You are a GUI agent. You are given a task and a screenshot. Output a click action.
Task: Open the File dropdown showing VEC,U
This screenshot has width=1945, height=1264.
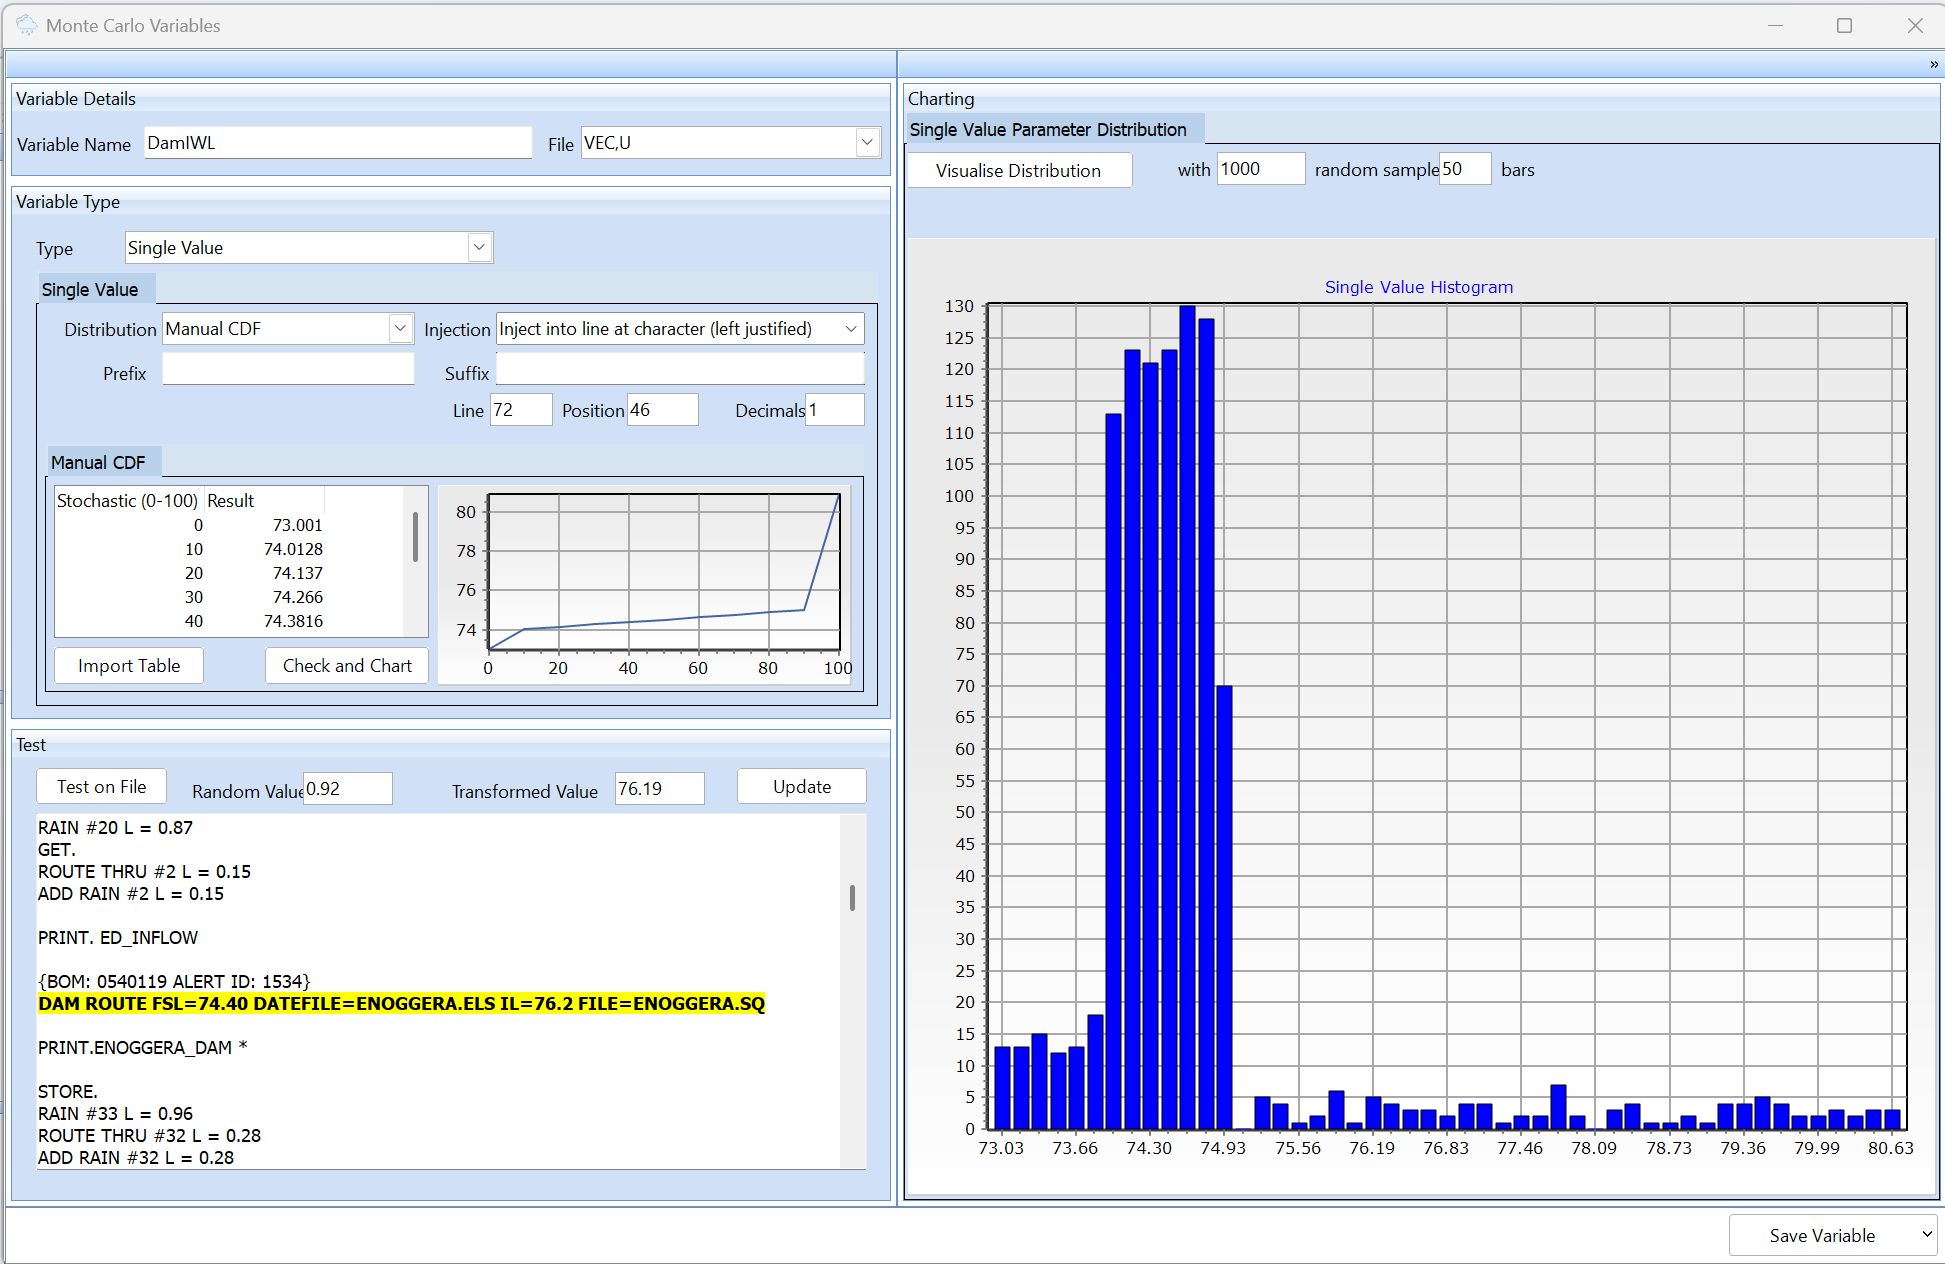(x=866, y=143)
